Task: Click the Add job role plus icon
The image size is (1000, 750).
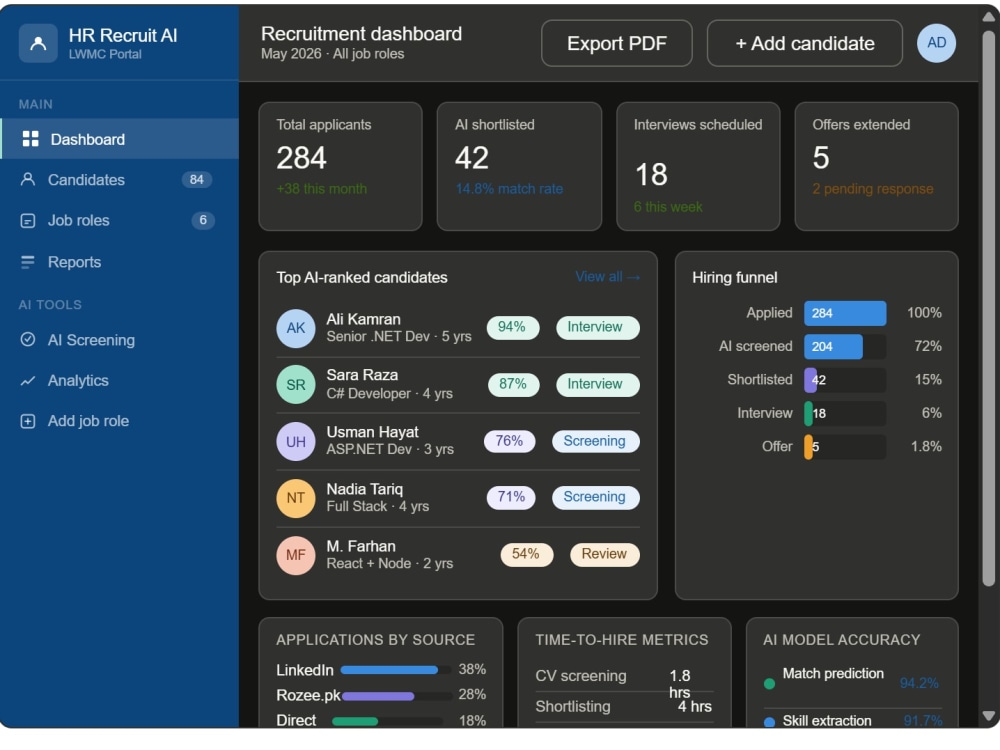Action: 27,421
